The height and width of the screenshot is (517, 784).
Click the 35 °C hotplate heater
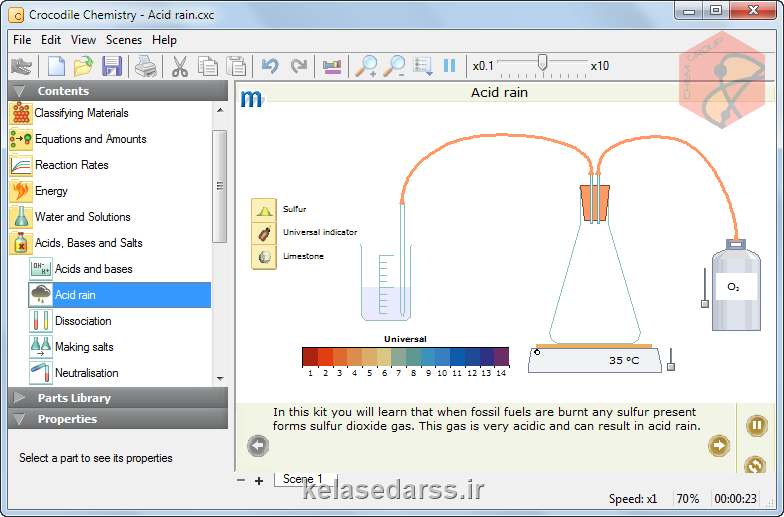click(x=595, y=360)
